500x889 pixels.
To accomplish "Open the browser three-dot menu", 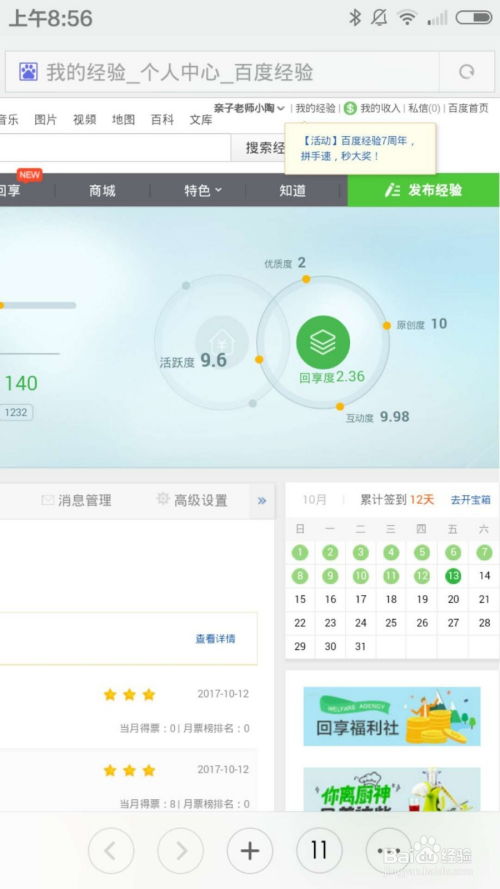I will [x=389, y=850].
